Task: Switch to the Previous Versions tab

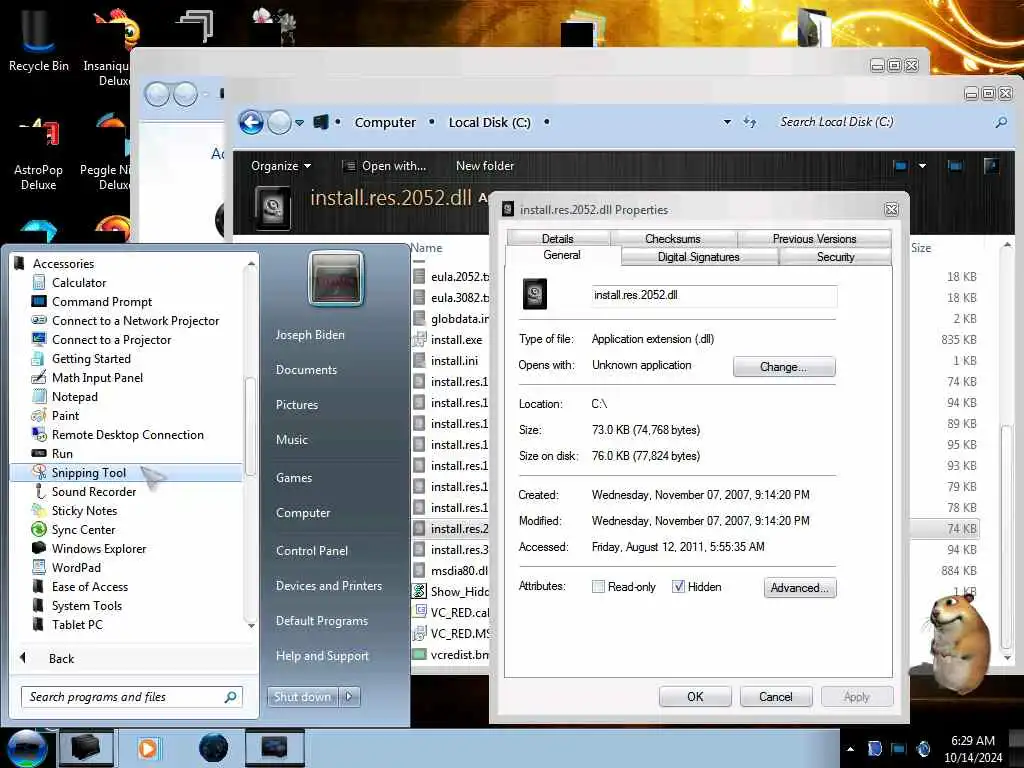Action: pos(814,238)
